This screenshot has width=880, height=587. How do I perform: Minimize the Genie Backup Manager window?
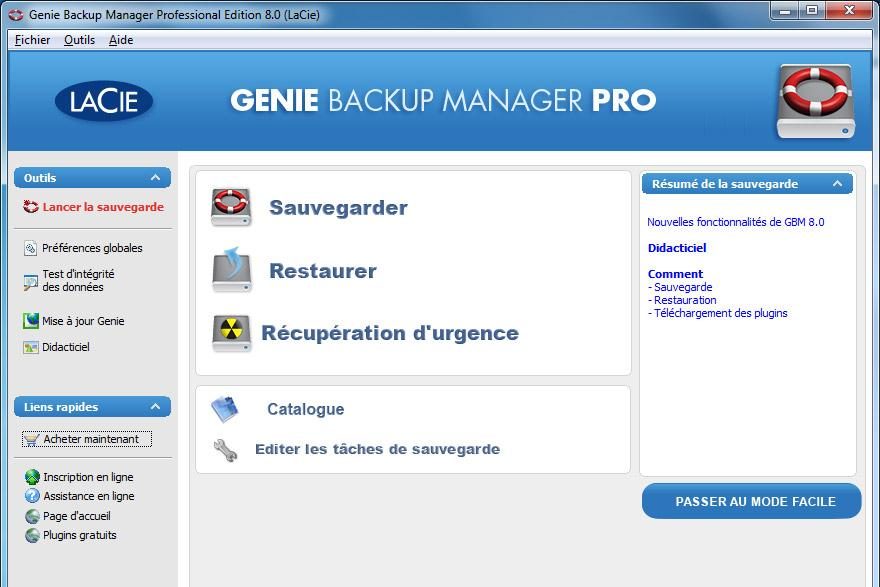[x=785, y=11]
